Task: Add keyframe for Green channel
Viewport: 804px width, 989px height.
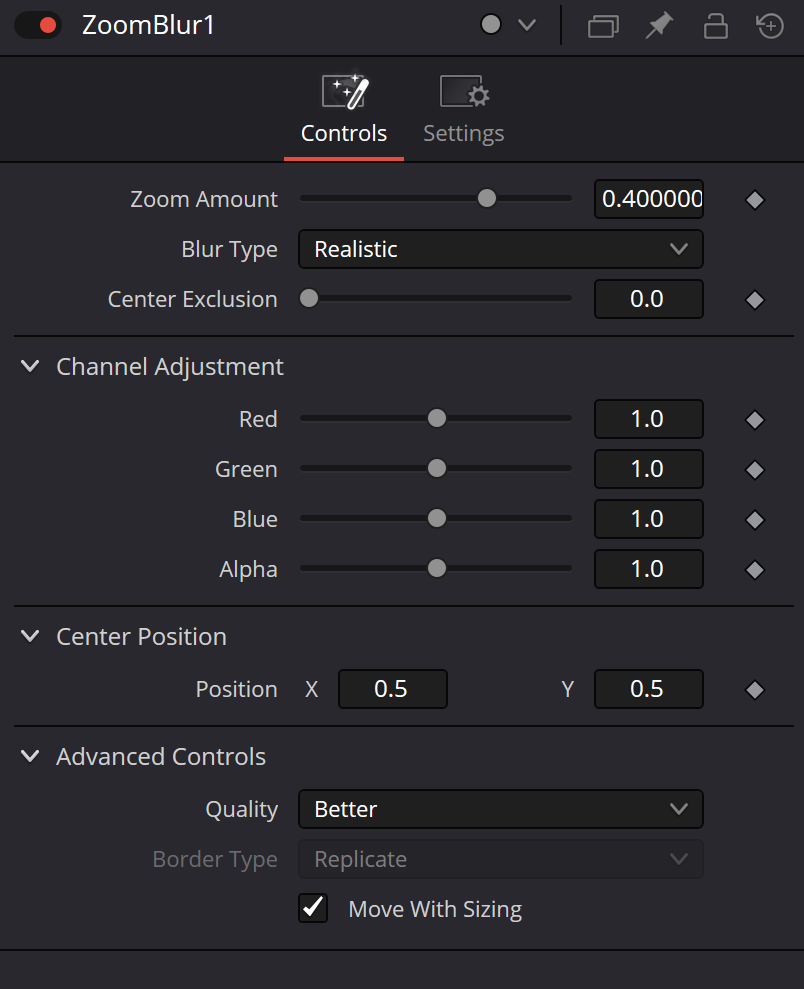Action: pos(755,470)
